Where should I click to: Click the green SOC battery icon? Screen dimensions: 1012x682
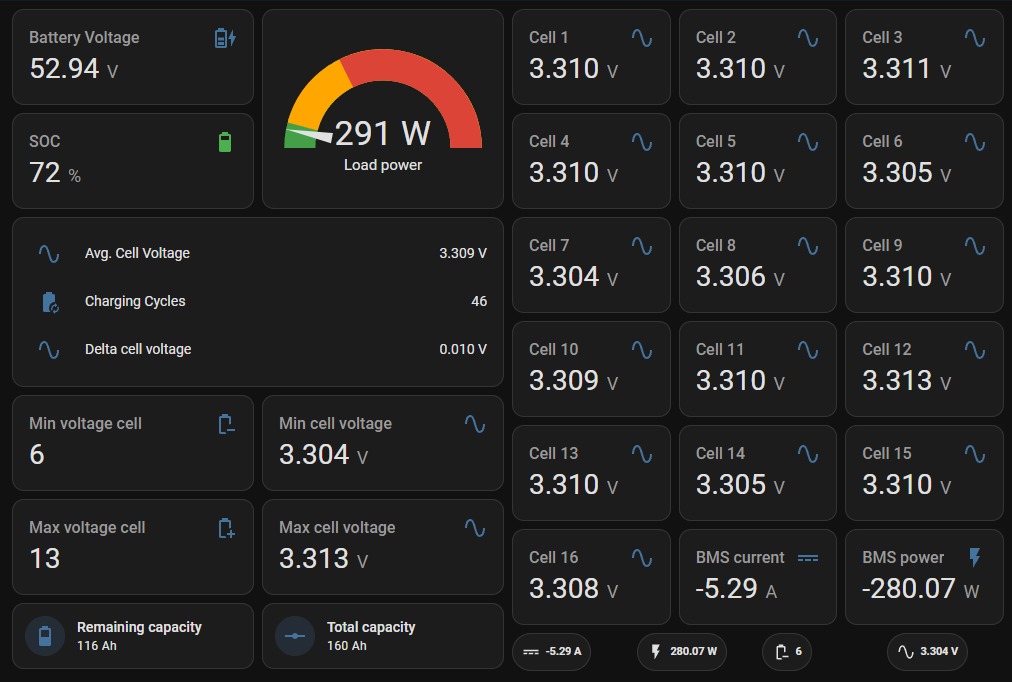tap(225, 142)
